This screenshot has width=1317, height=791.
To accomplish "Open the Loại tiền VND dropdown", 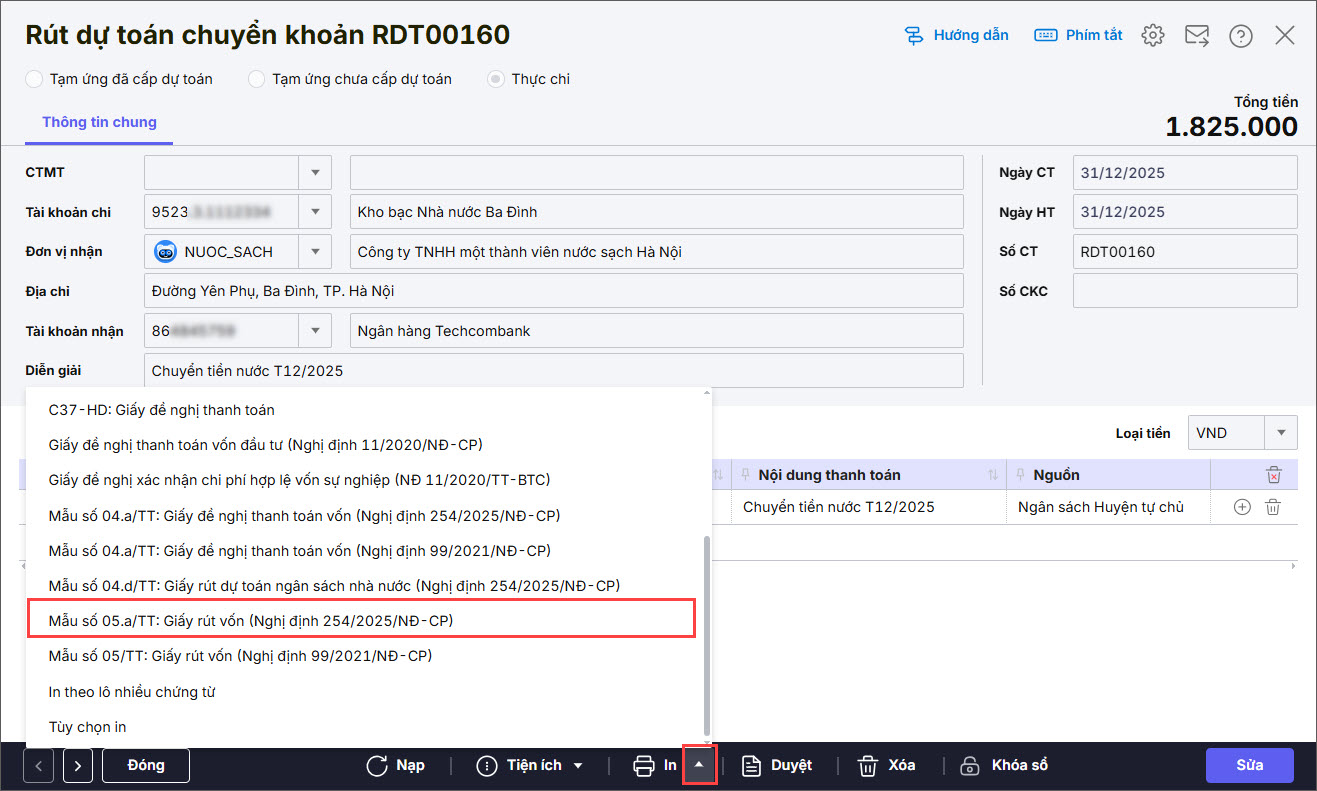I will pyautogui.click(x=1280, y=433).
